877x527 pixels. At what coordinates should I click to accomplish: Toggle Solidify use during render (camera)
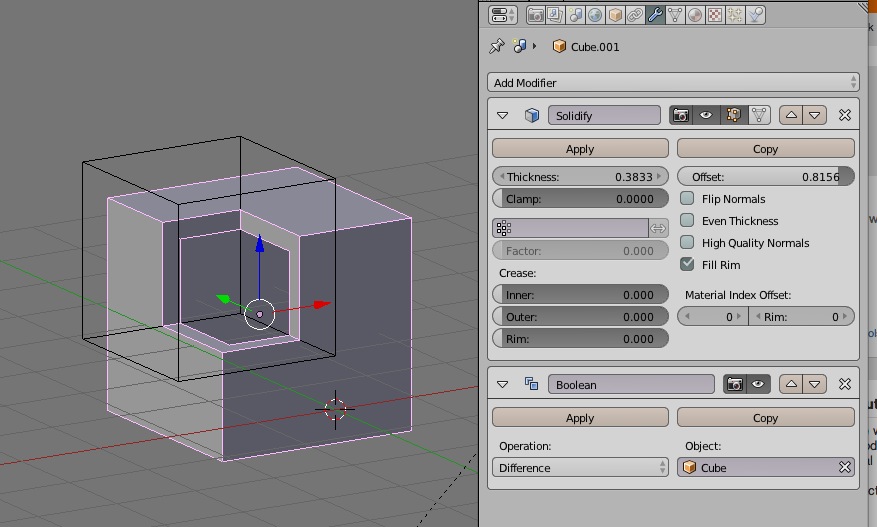tap(680, 116)
